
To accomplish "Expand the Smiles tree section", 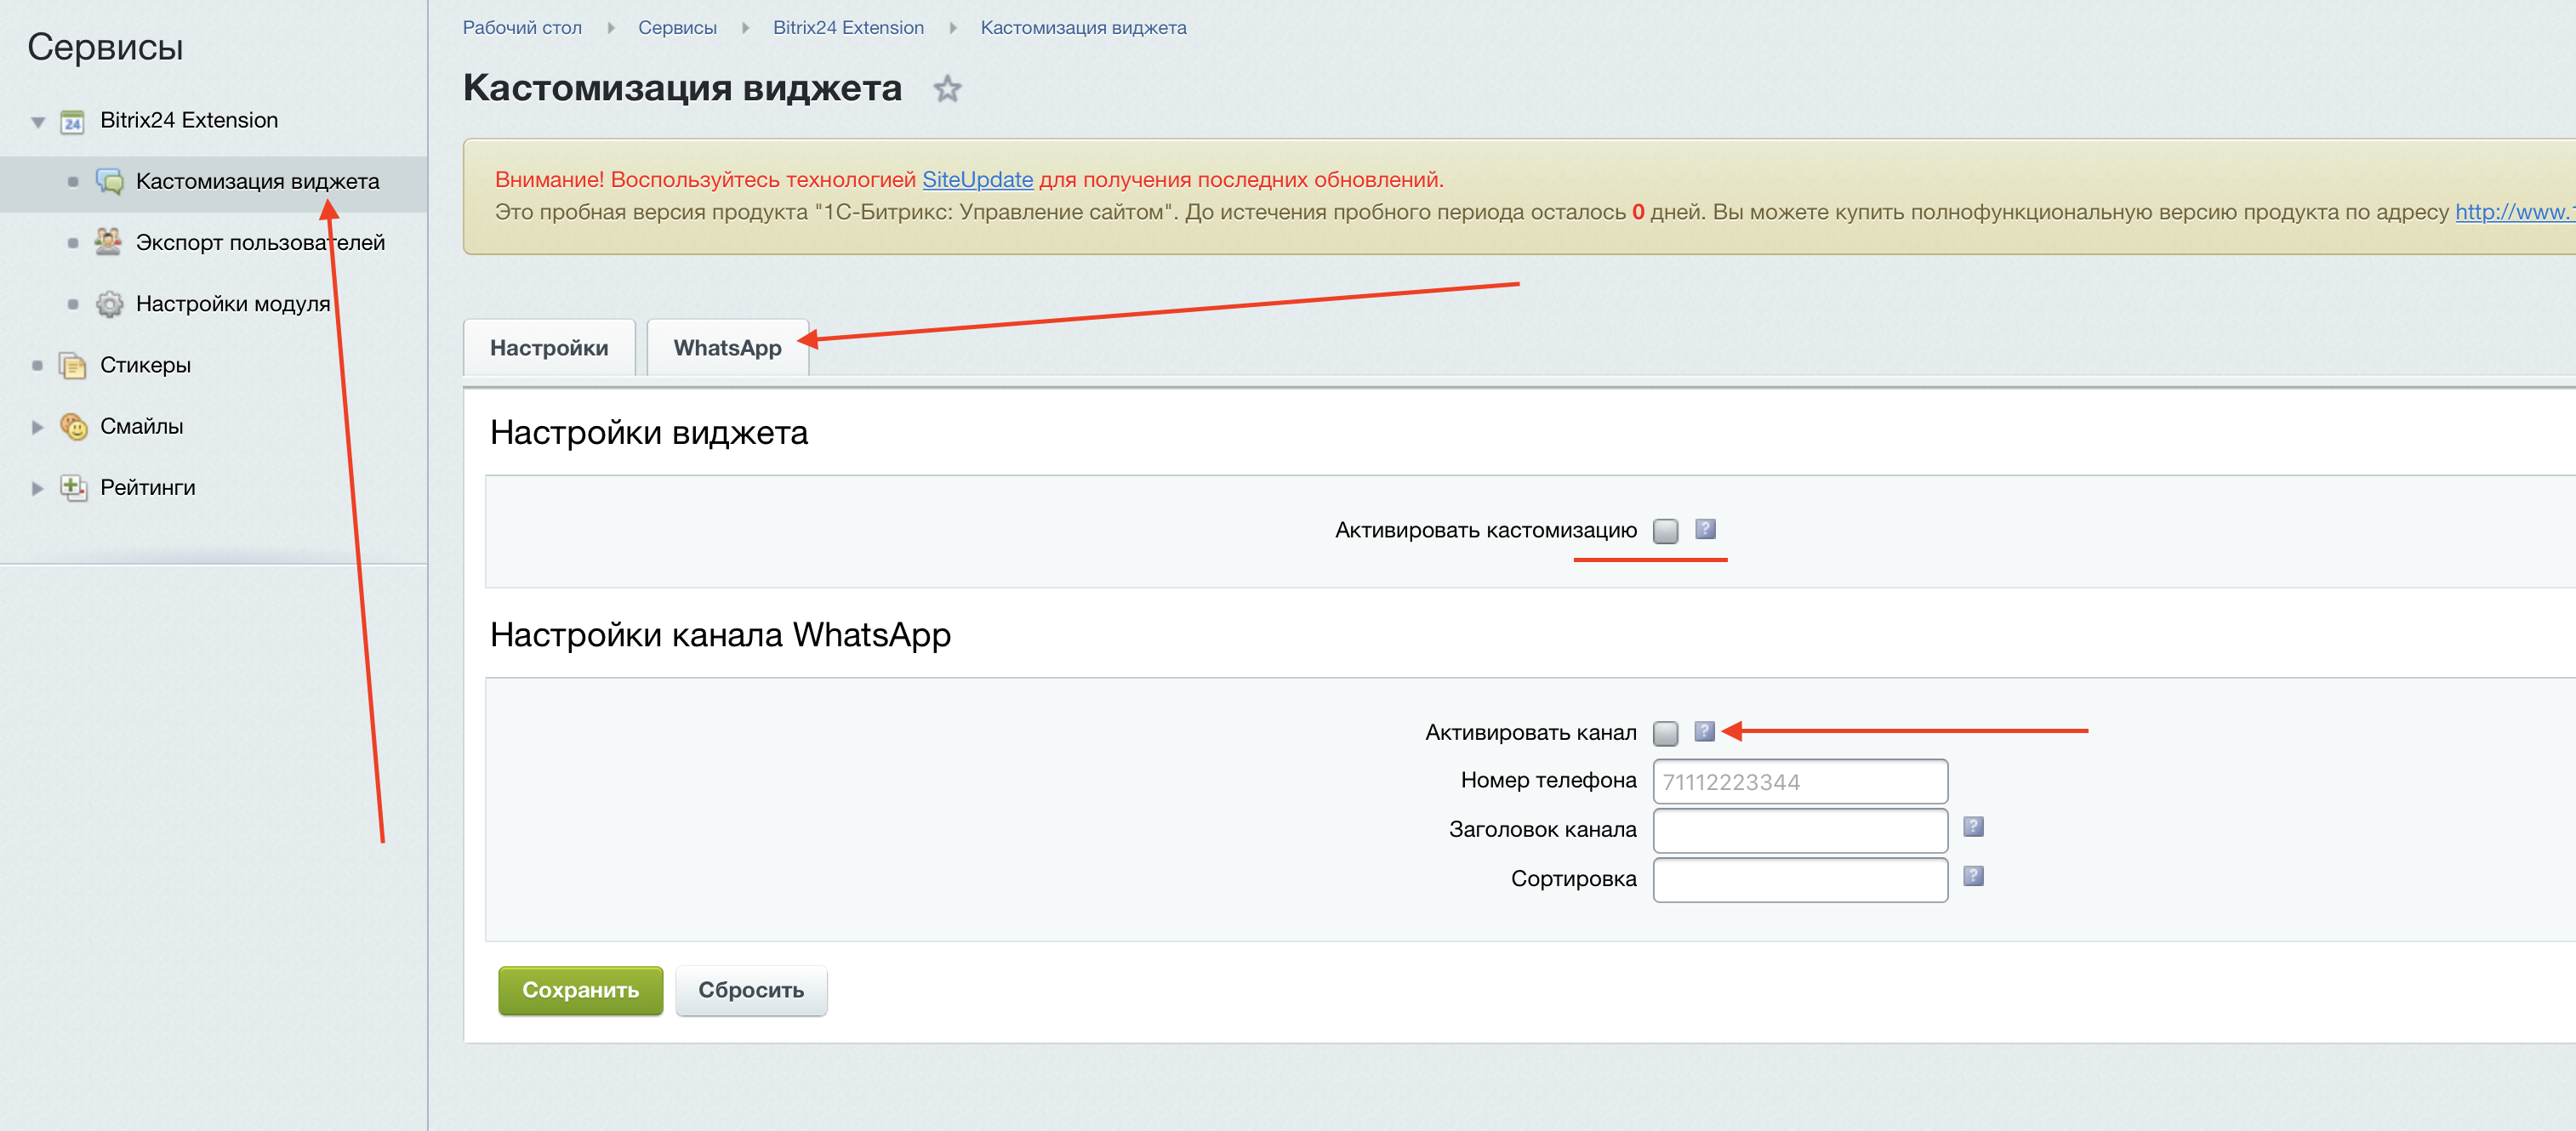I will click(38, 427).
